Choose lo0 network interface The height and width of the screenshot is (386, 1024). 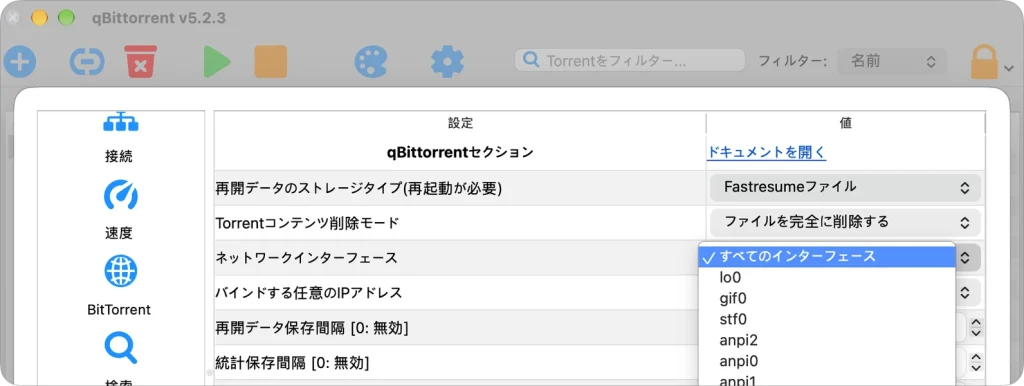pos(827,278)
